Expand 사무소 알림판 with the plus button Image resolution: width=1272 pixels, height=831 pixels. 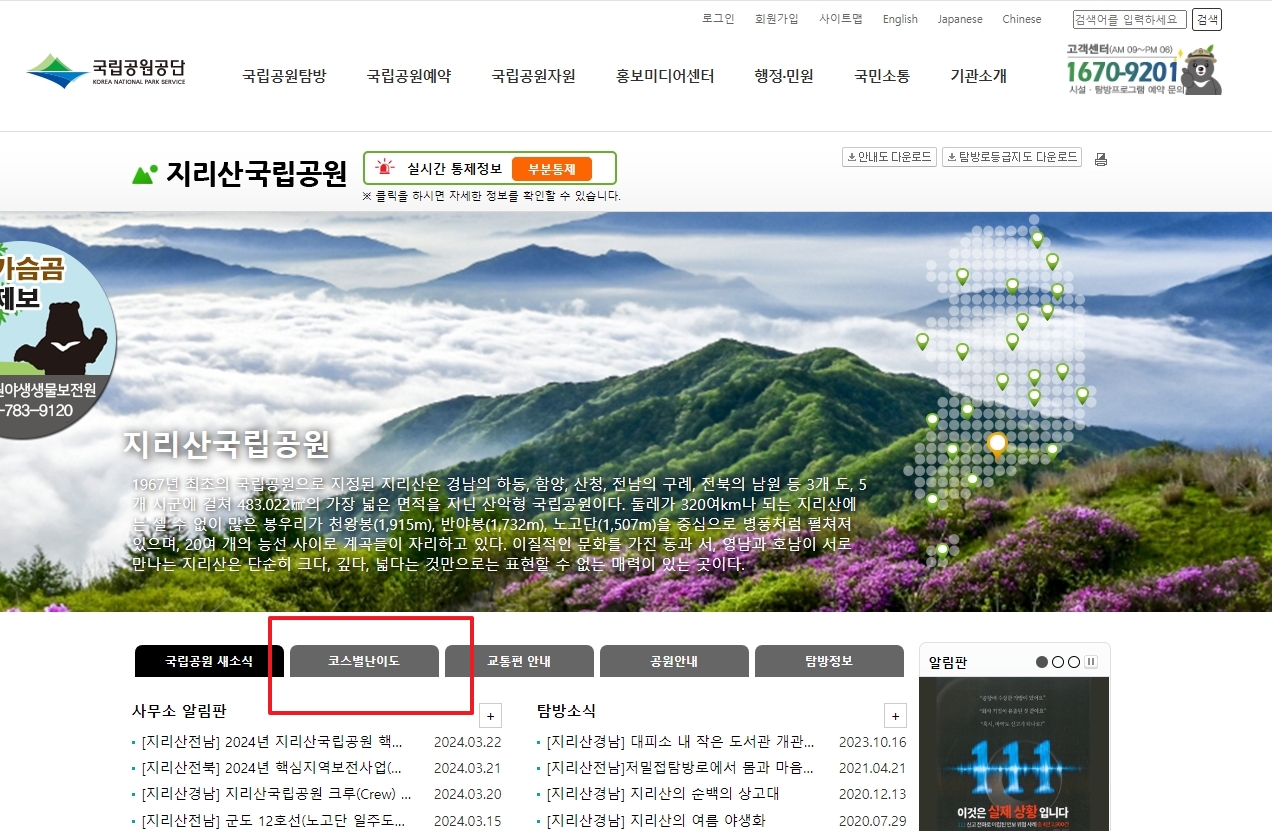tap(490, 716)
